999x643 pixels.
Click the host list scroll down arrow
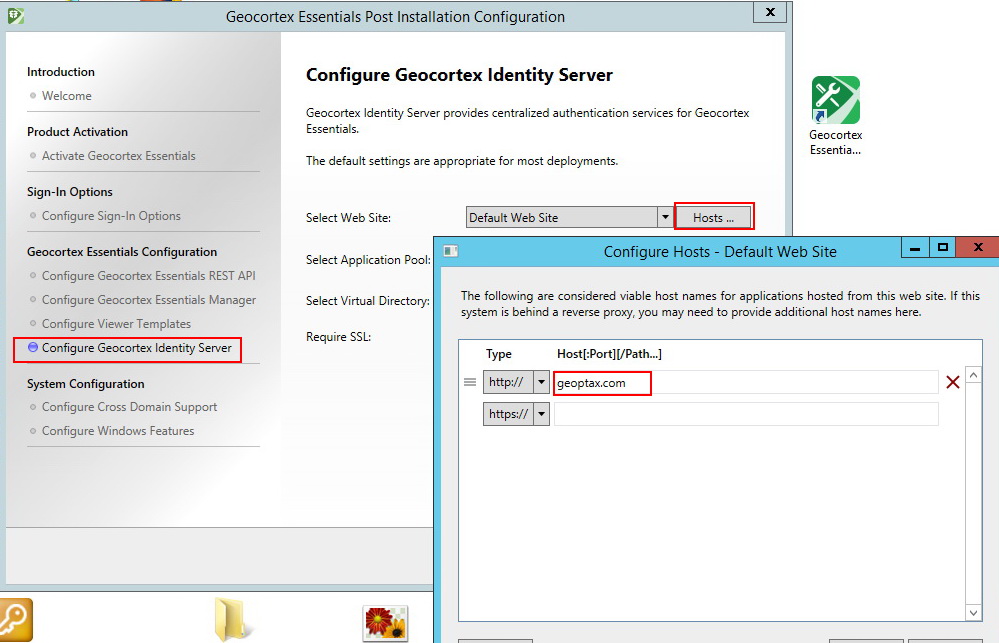973,612
